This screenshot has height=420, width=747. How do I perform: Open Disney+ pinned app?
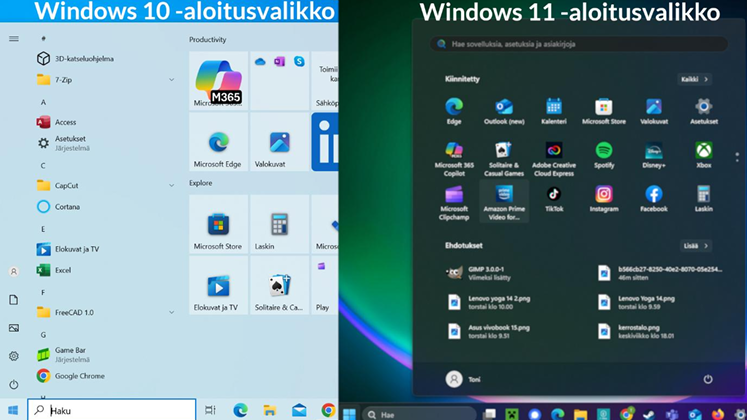(654, 155)
